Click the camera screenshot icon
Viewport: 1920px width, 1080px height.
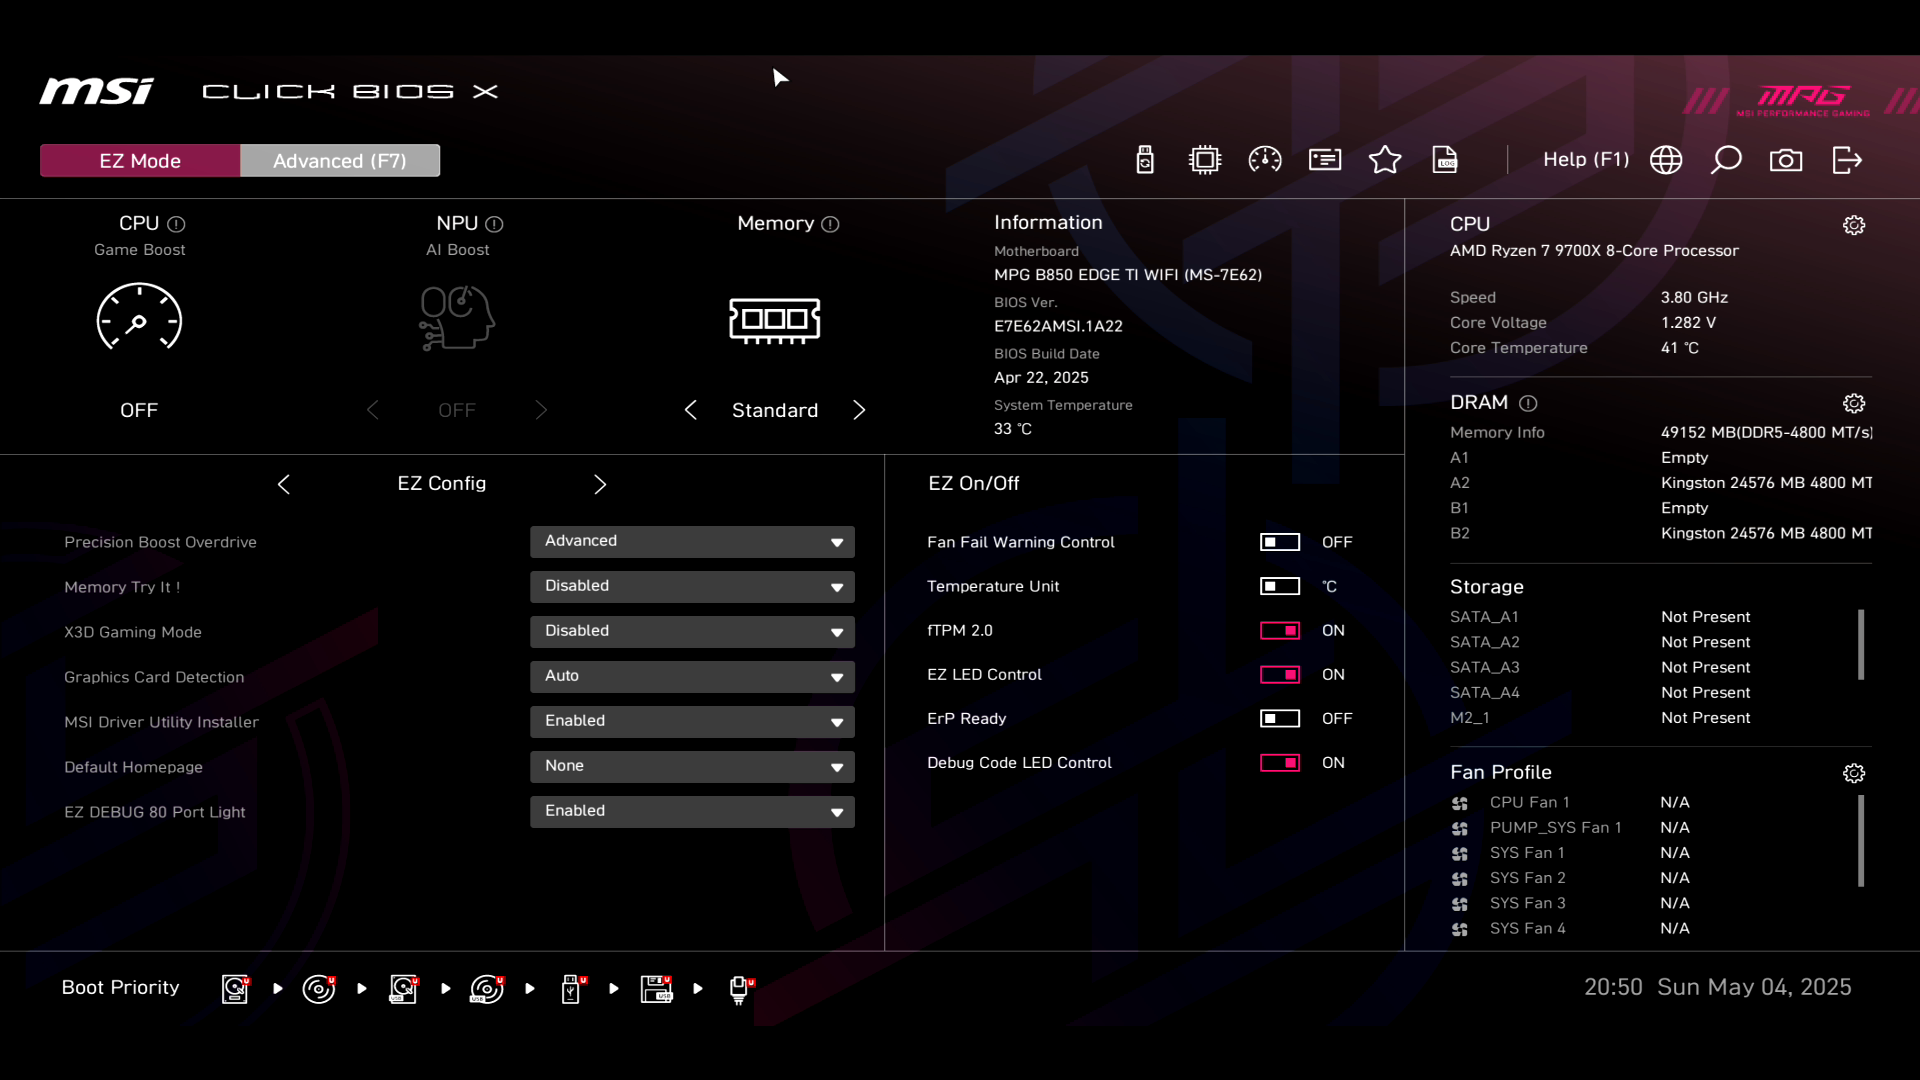(x=1786, y=160)
